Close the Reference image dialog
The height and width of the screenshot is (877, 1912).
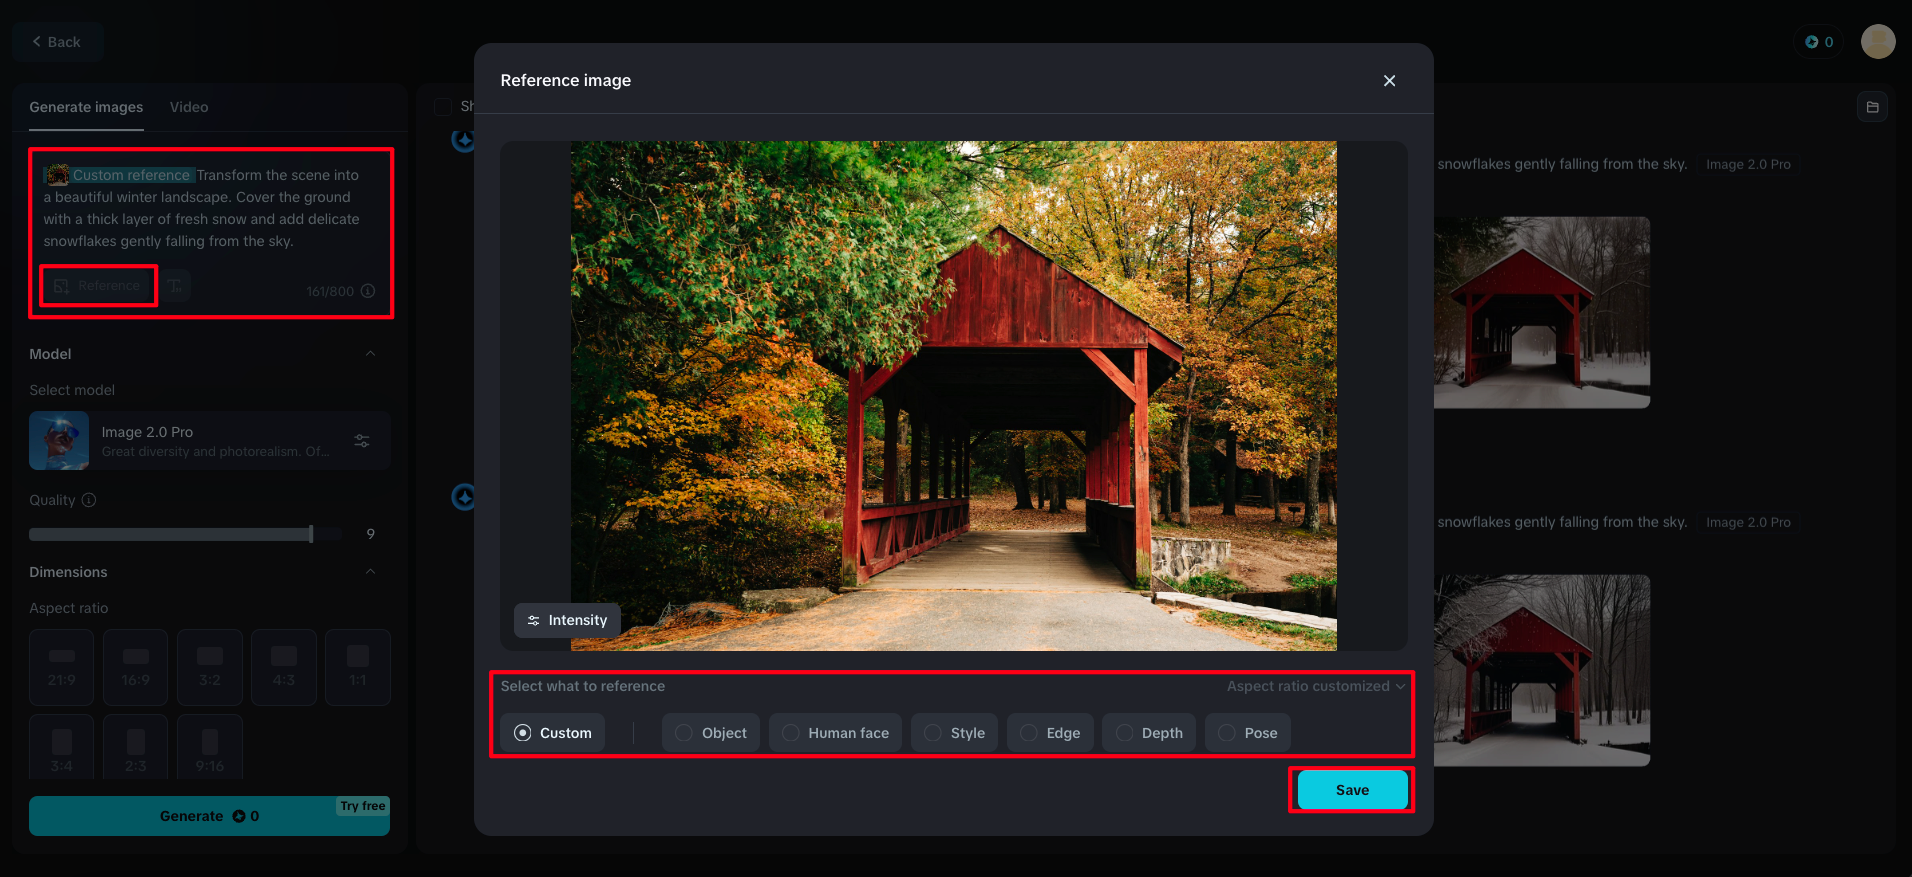(1389, 81)
